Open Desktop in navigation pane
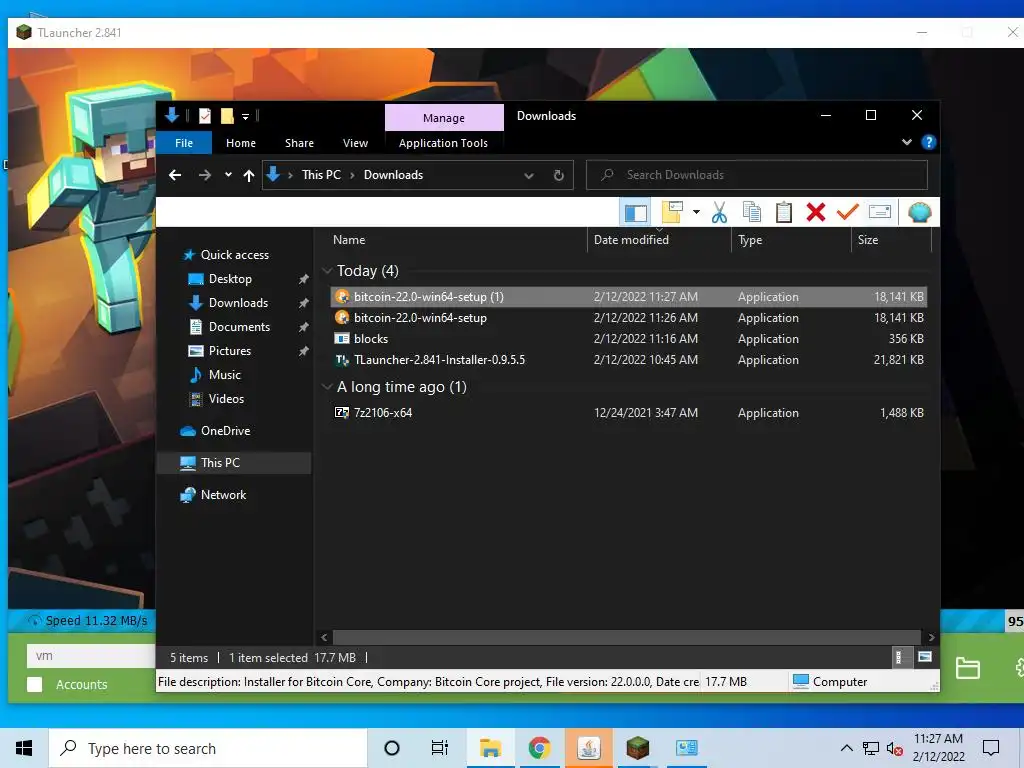 tap(230, 279)
